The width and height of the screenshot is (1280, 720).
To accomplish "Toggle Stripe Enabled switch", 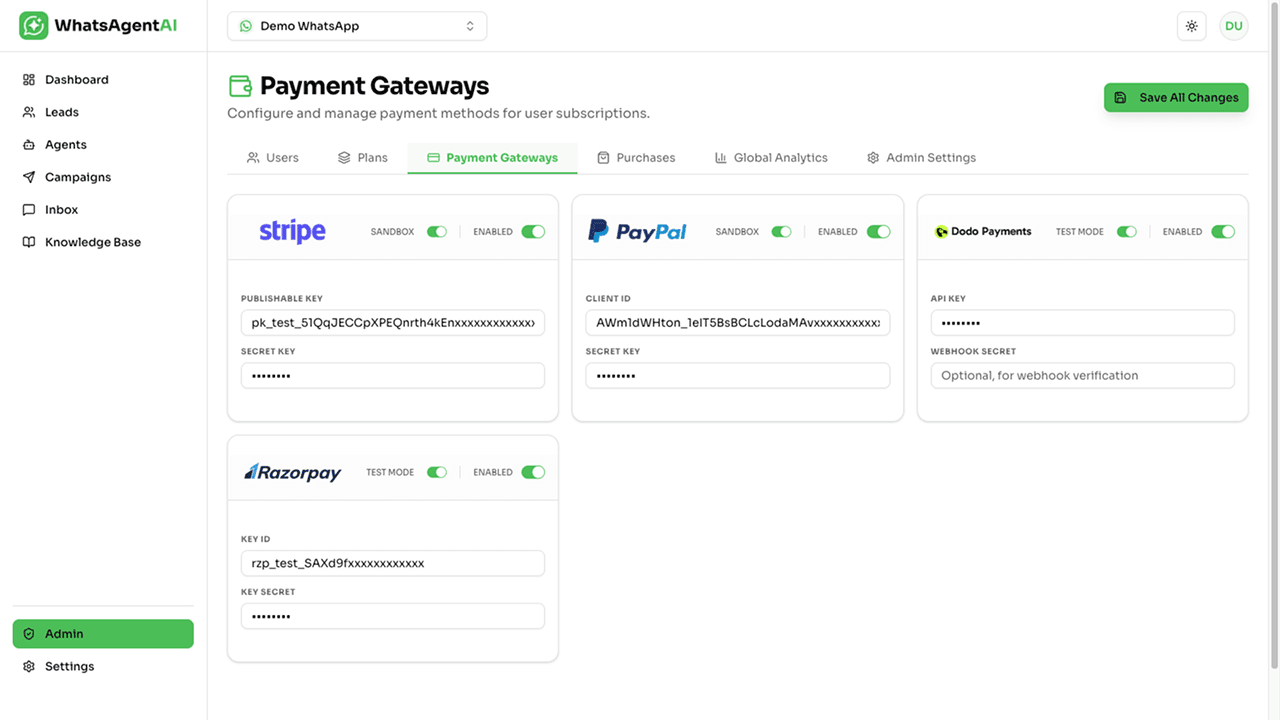I will point(533,232).
